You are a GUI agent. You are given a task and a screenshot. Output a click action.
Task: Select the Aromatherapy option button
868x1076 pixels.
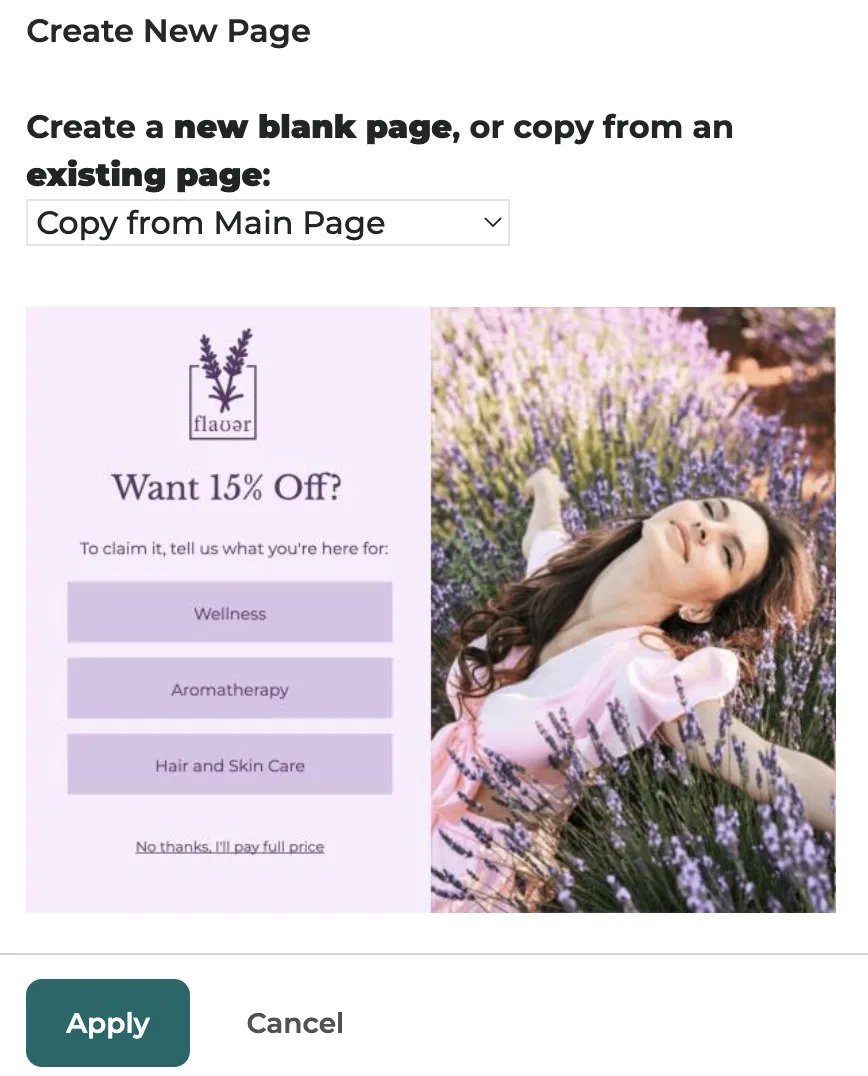click(230, 688)
